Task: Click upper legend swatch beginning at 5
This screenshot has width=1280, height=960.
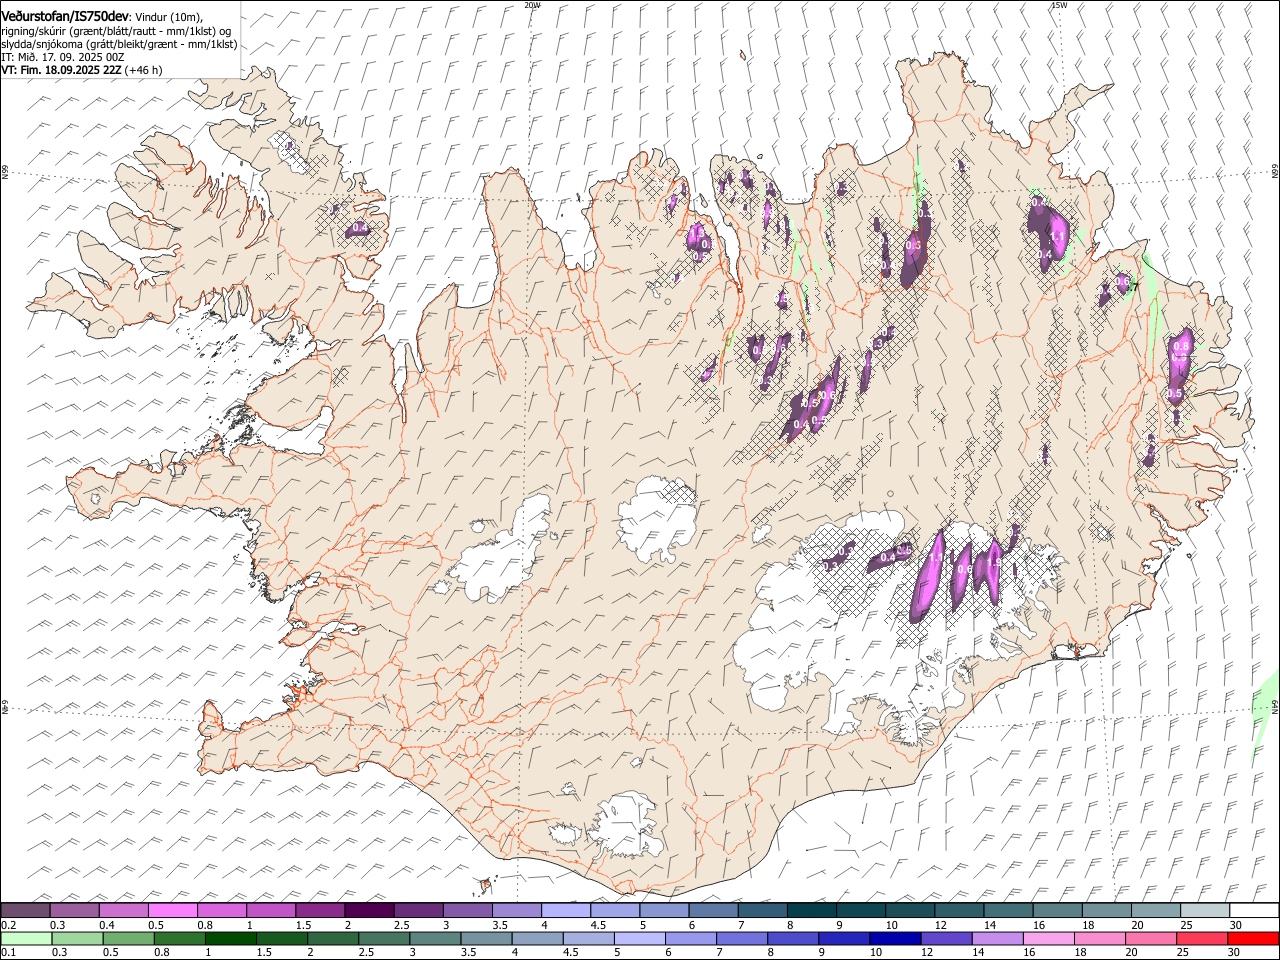Action: 663,910
